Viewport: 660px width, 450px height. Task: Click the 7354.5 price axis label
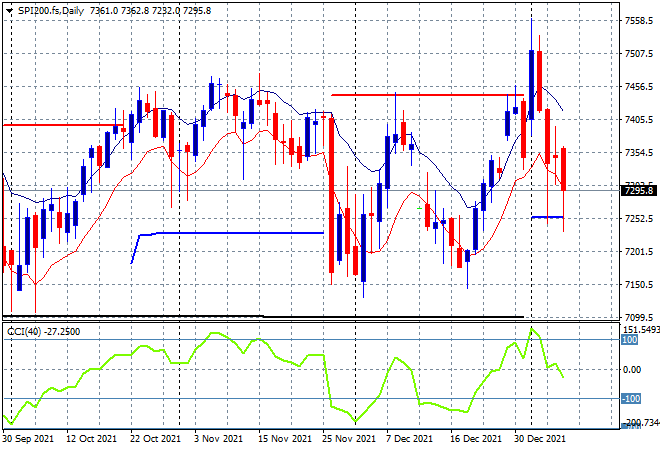pos(639,152)
